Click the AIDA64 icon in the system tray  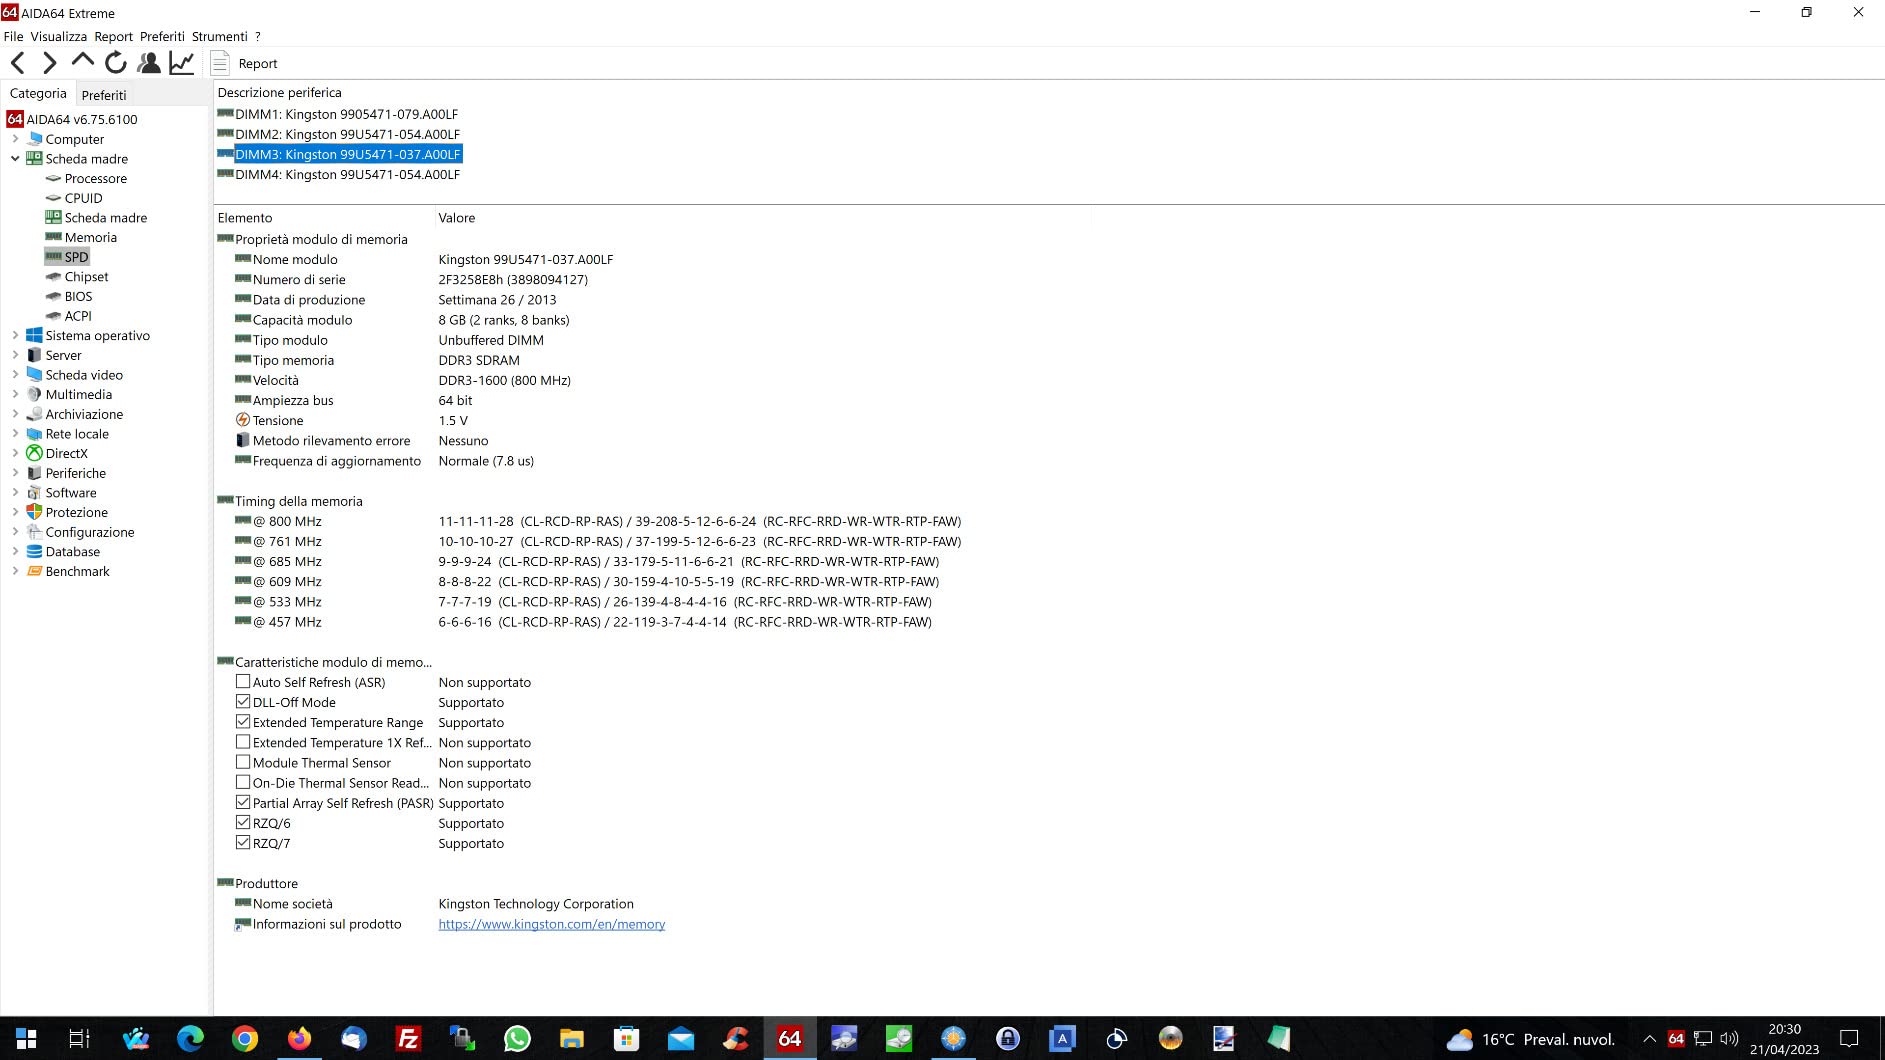[1676, 1038]
